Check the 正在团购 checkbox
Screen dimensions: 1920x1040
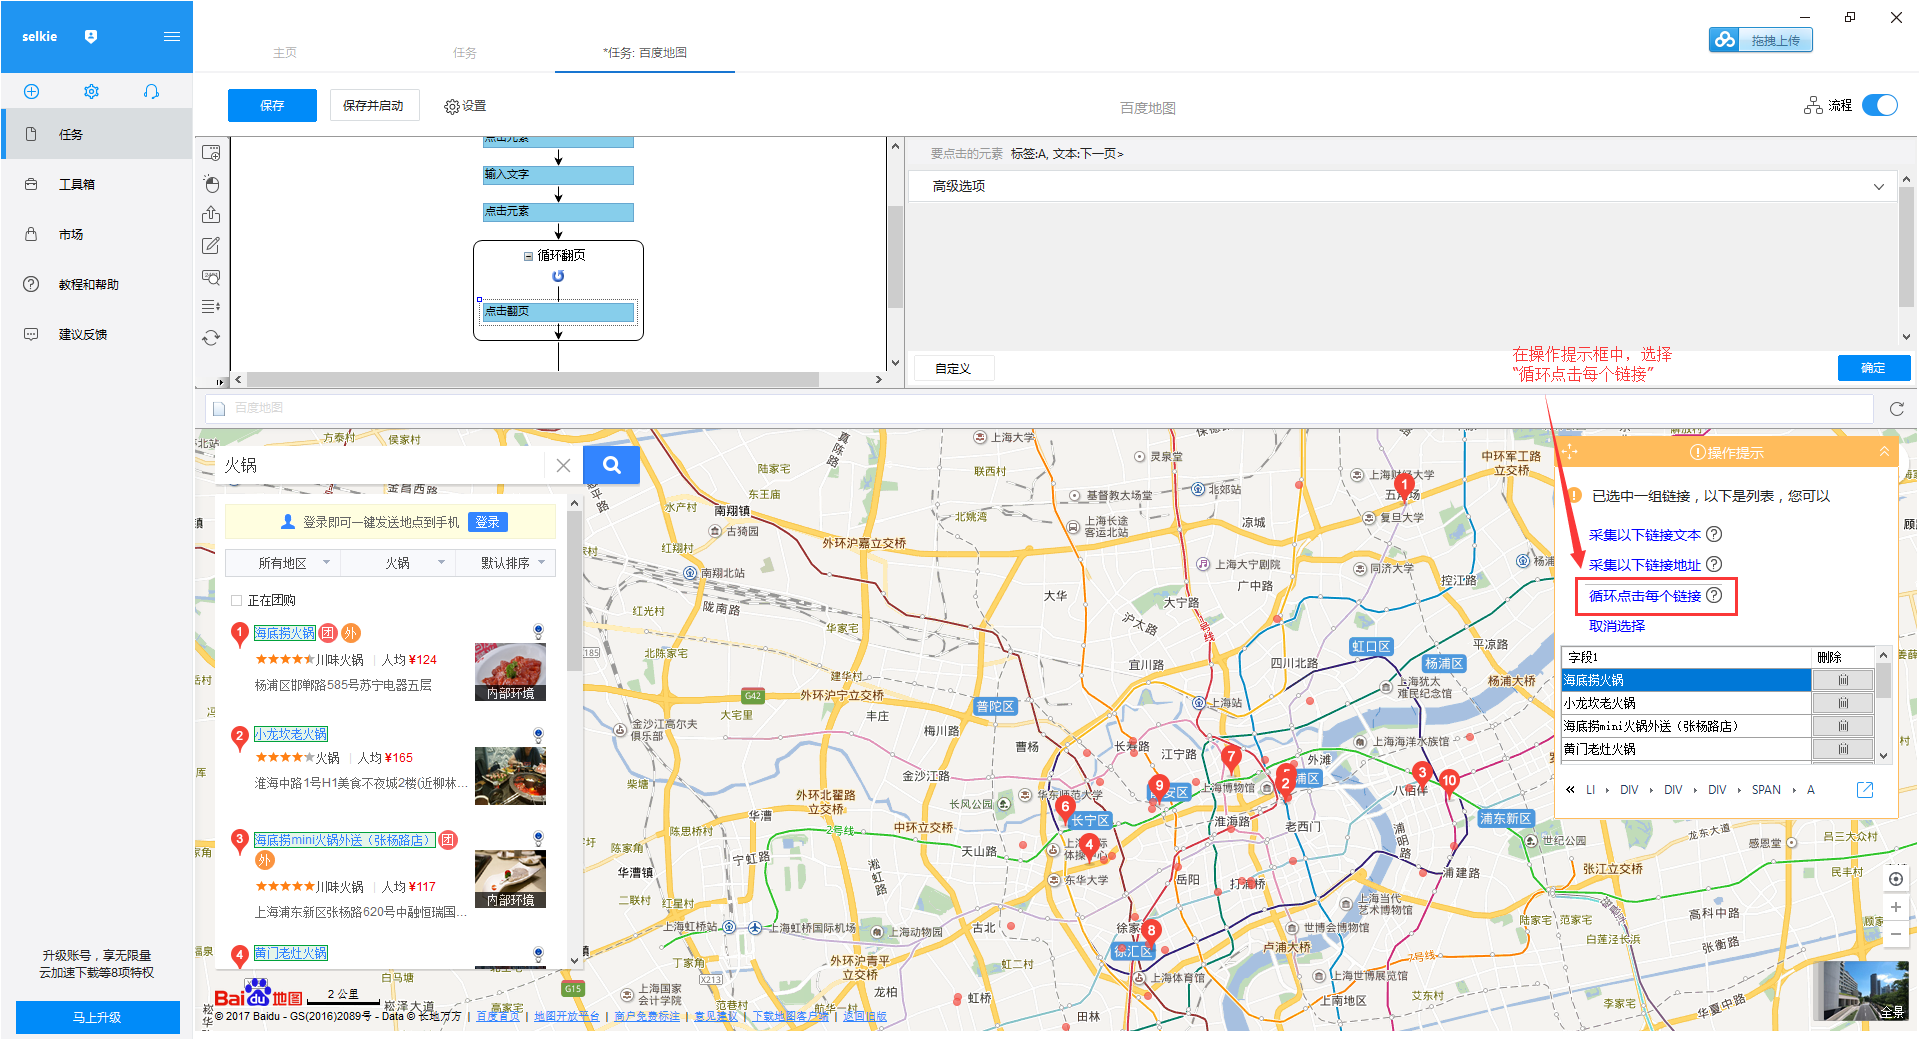point(237,601)
